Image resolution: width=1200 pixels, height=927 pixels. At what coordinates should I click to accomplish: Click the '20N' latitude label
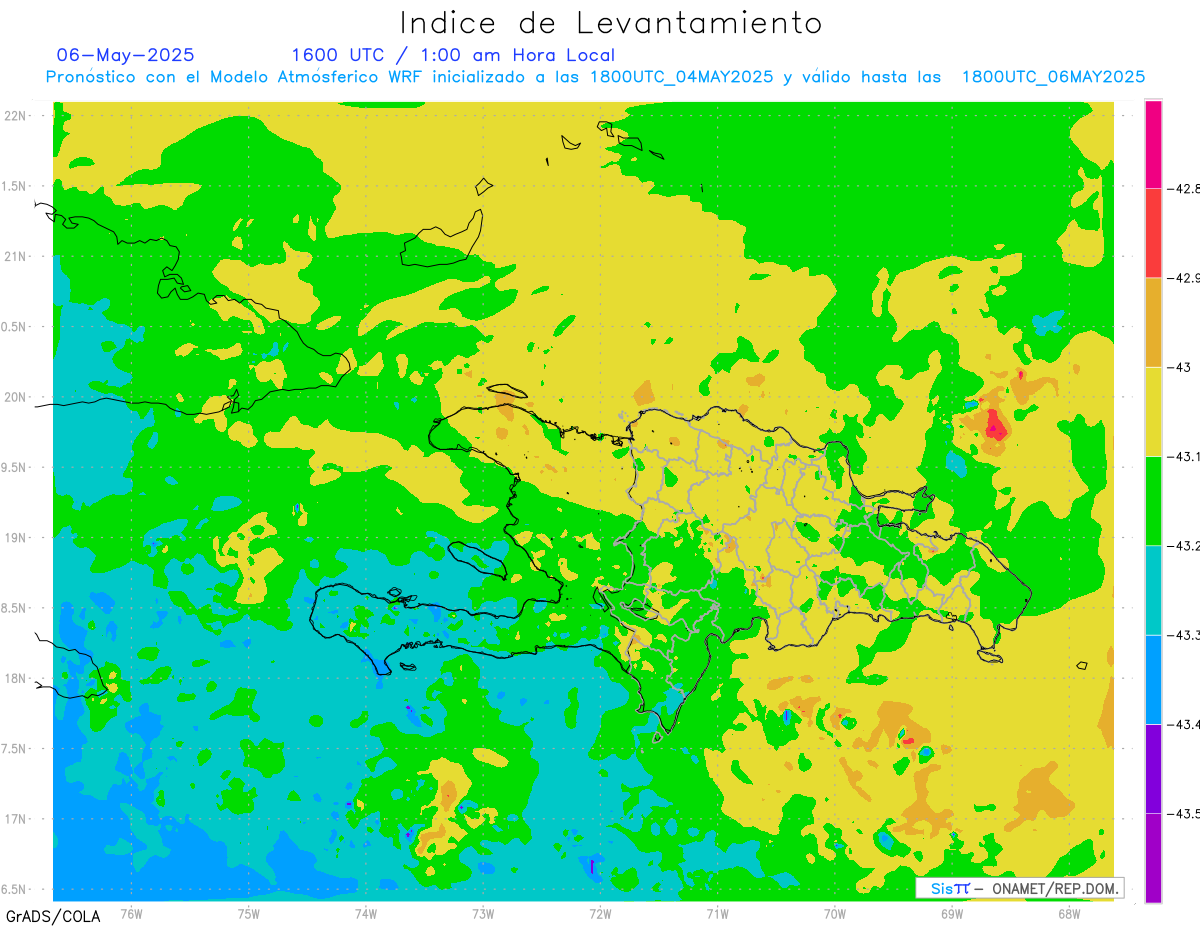coord(15,397)
